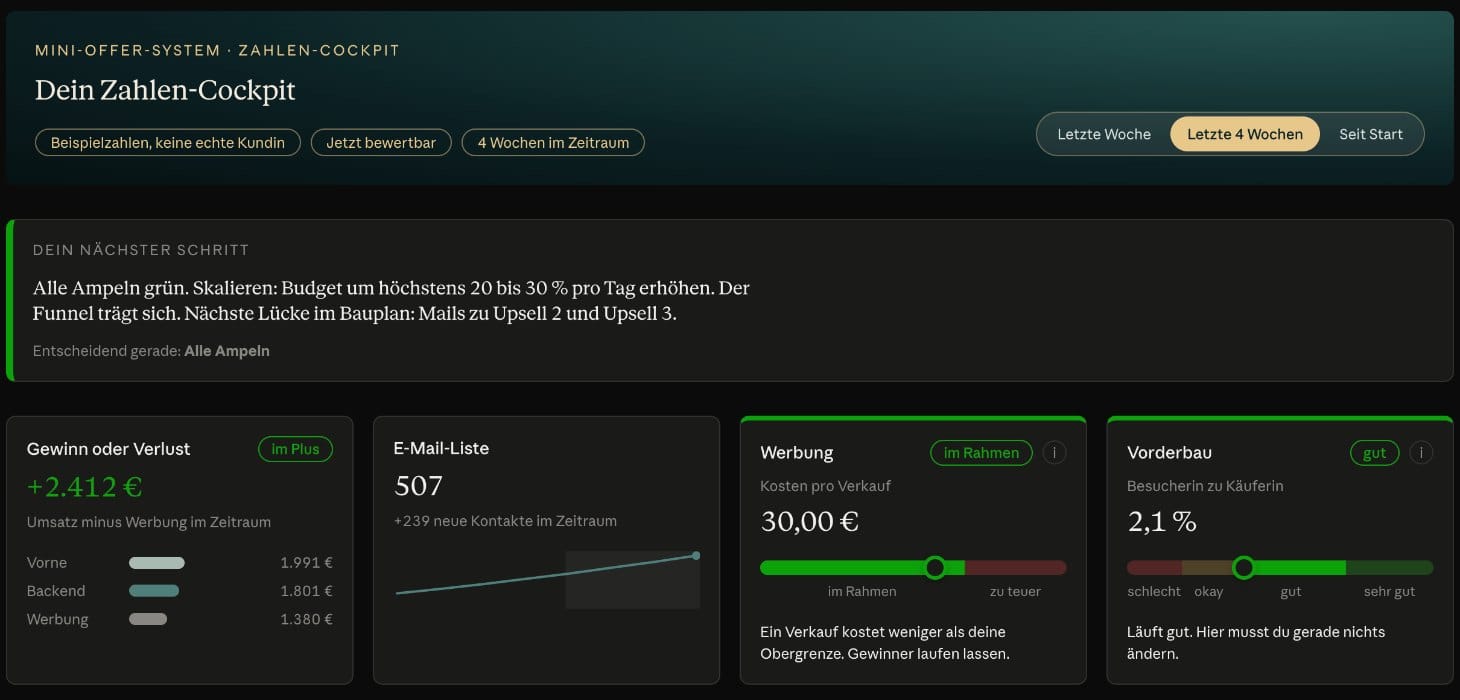Click the Backend revenue bar

pyautogui.click(x=154, y=591)
